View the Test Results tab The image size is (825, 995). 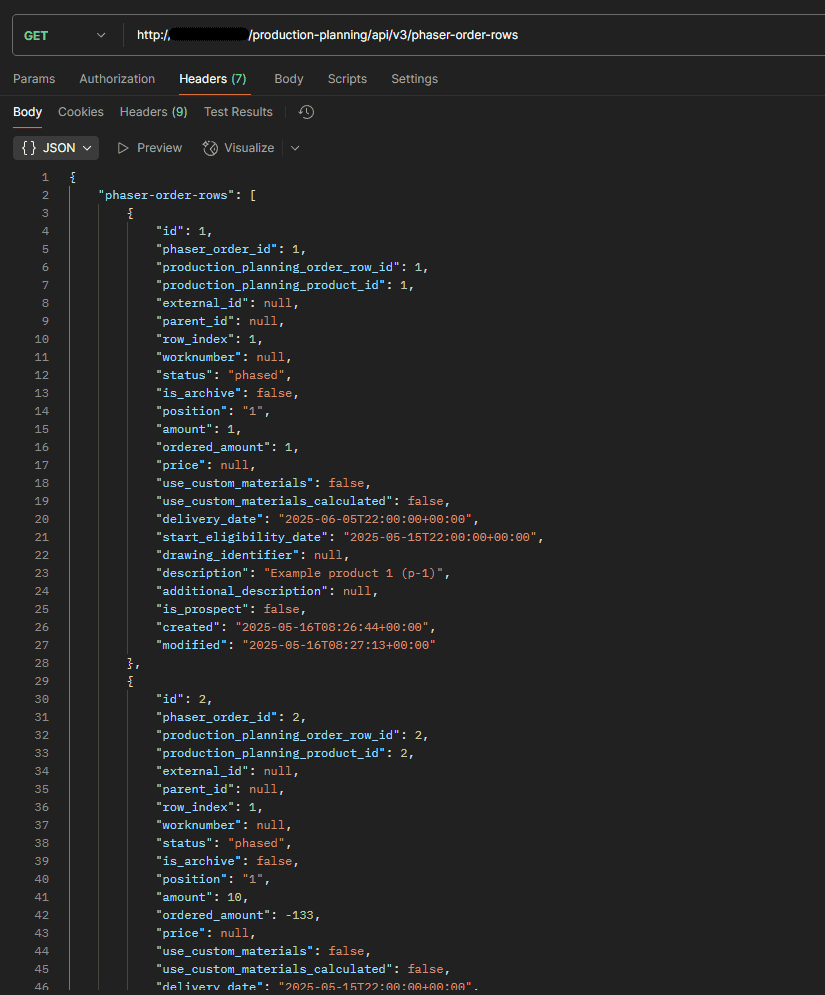[238, 112]
